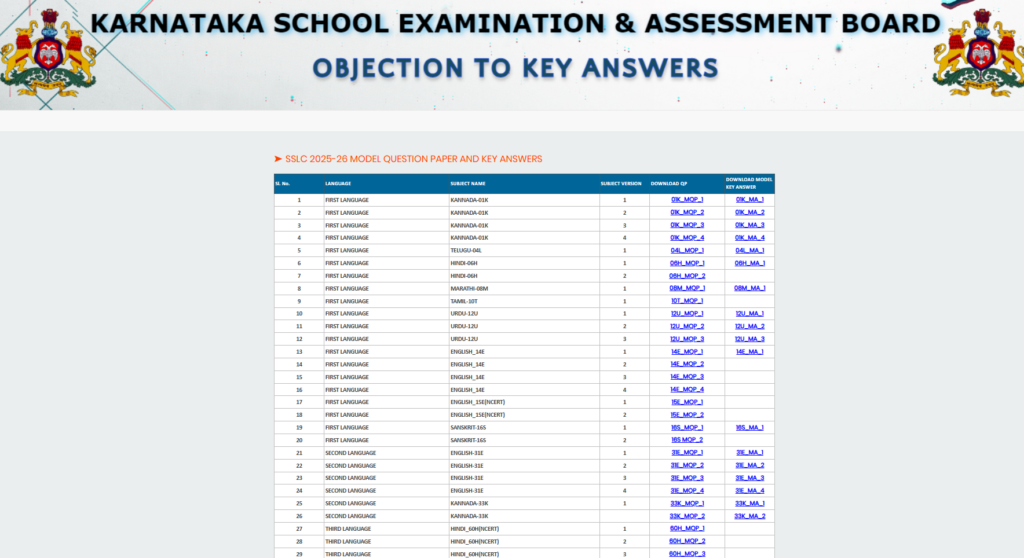Click the Download Model Key Answer column header
This screenshot has height=558, width=1024.
749,183
